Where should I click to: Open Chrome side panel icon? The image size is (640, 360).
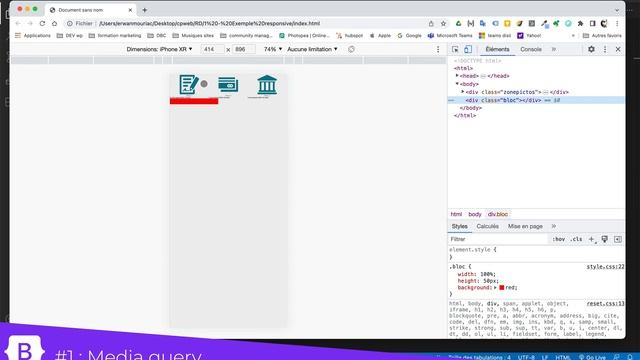pos(592,24)
